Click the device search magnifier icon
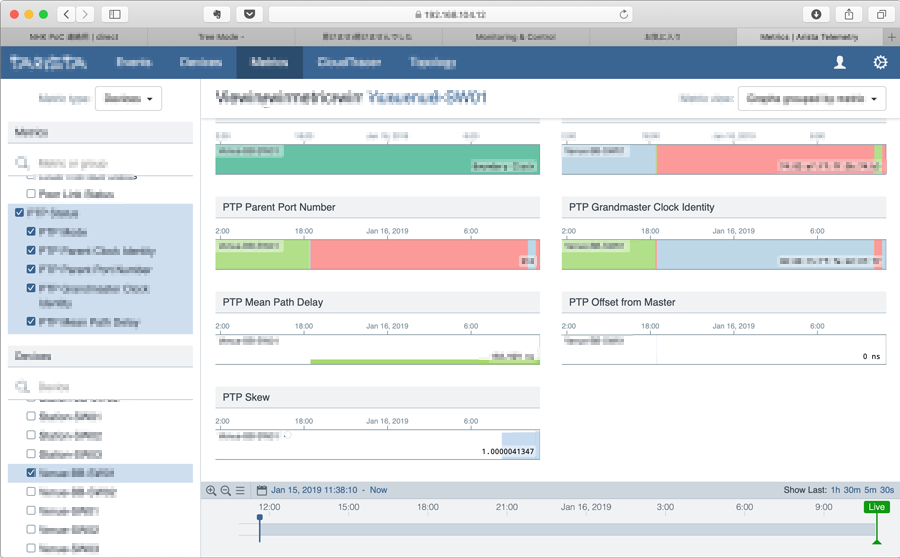The image size is (900, 558). coord(22,386)
